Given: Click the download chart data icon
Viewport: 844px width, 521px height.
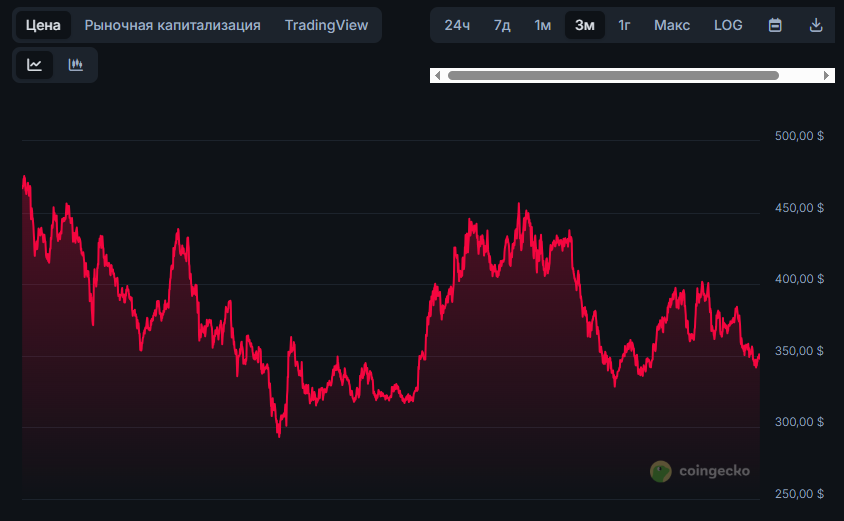Looking at the screenshot, I should (x=815, y=25).
